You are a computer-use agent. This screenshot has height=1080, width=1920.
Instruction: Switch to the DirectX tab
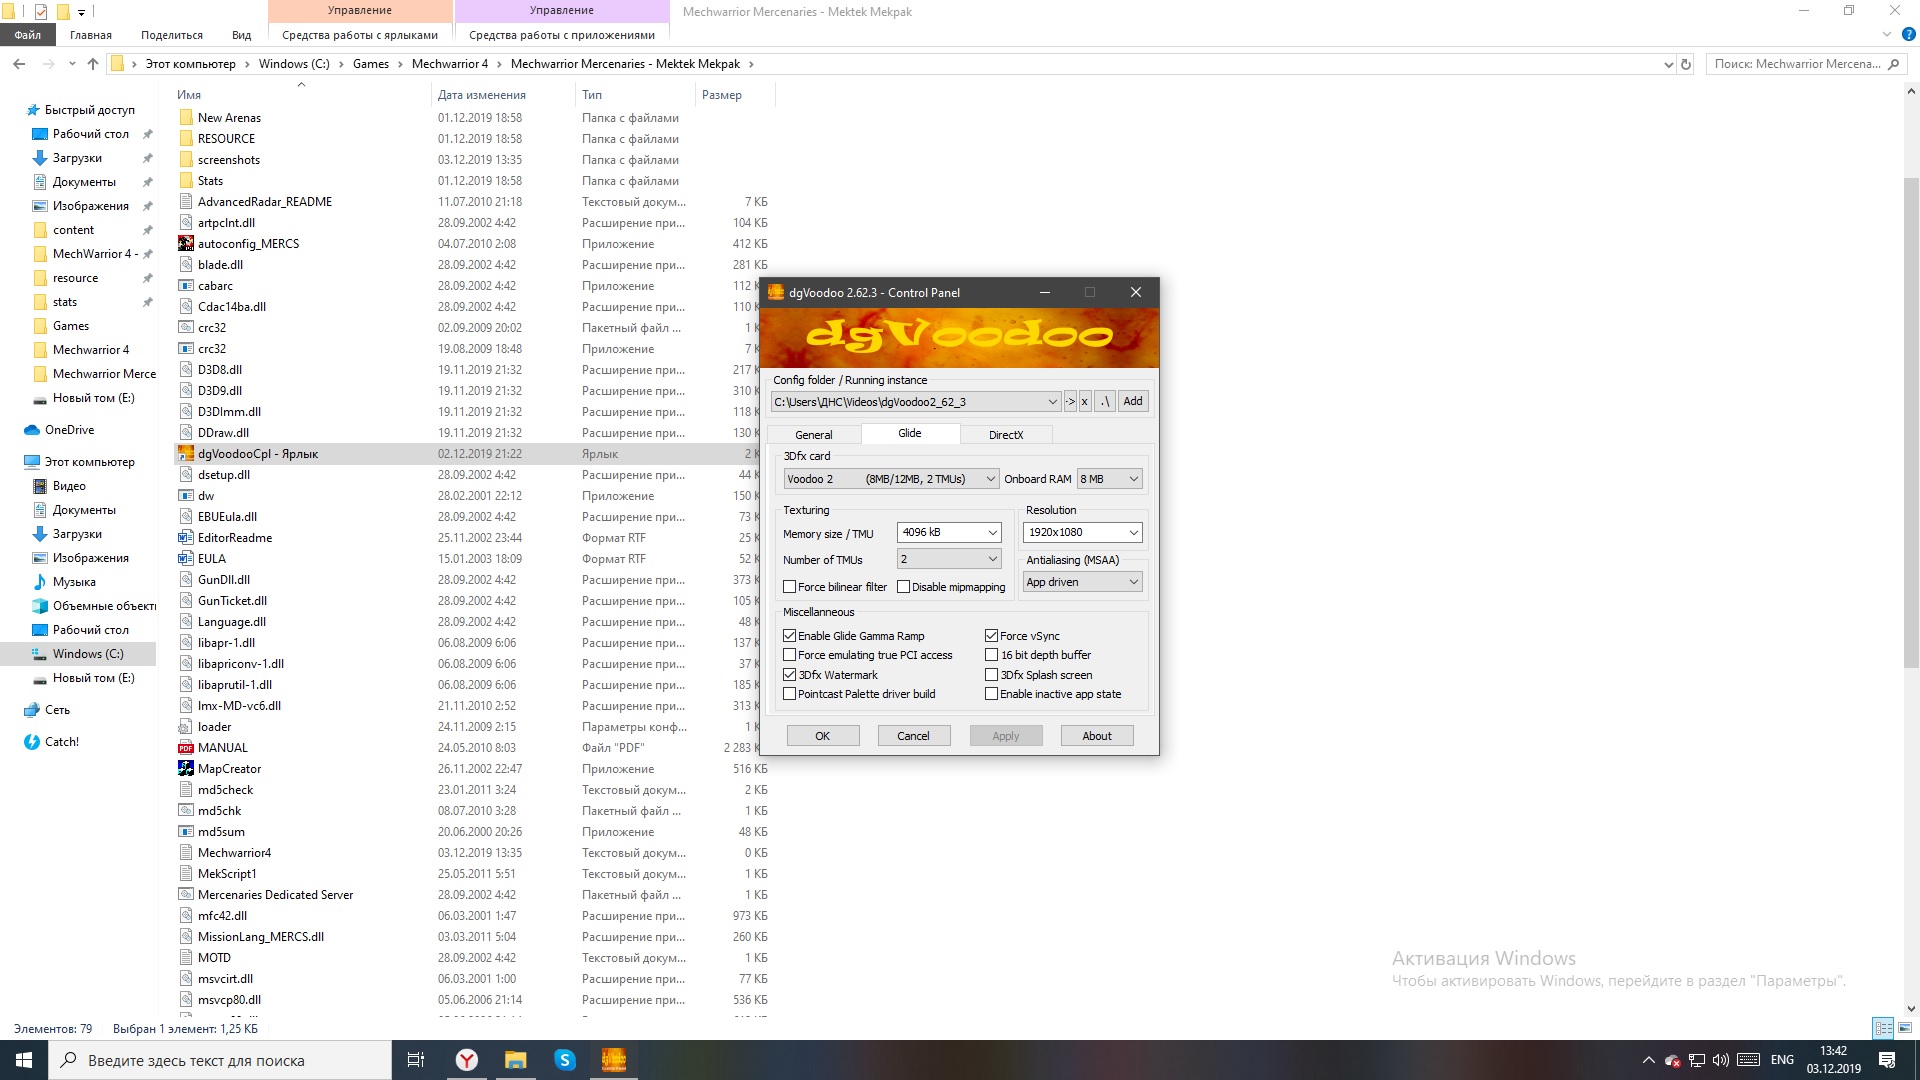click(1005, 435)
